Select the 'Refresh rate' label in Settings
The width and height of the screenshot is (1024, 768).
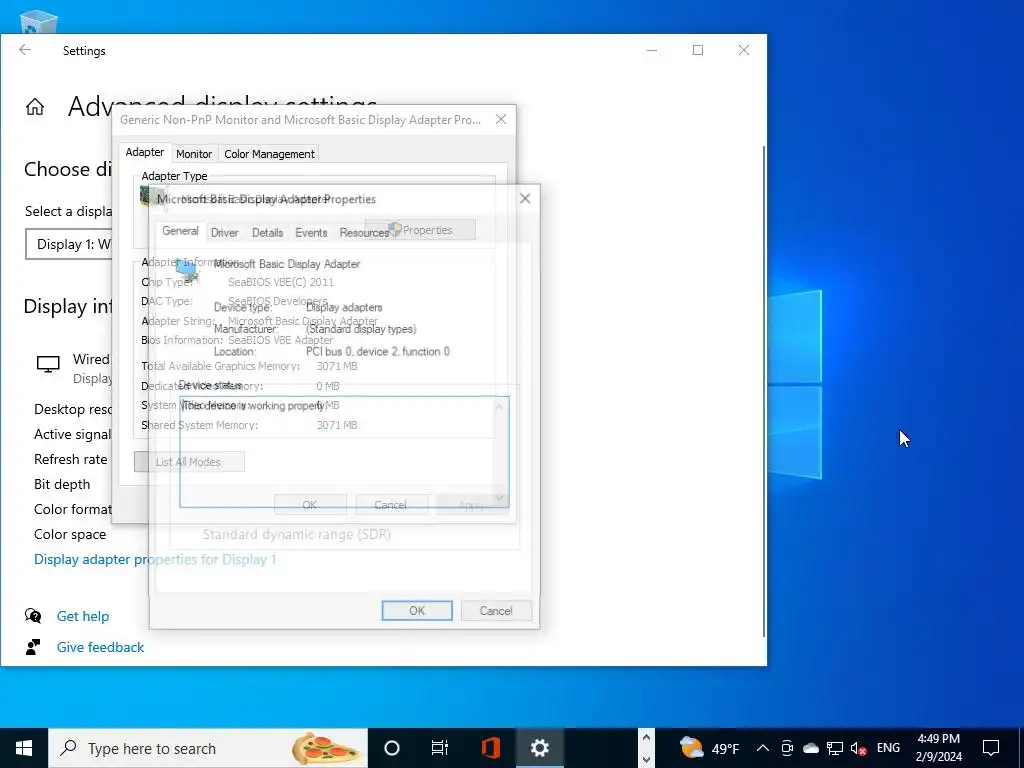click(x=71, y=459)
